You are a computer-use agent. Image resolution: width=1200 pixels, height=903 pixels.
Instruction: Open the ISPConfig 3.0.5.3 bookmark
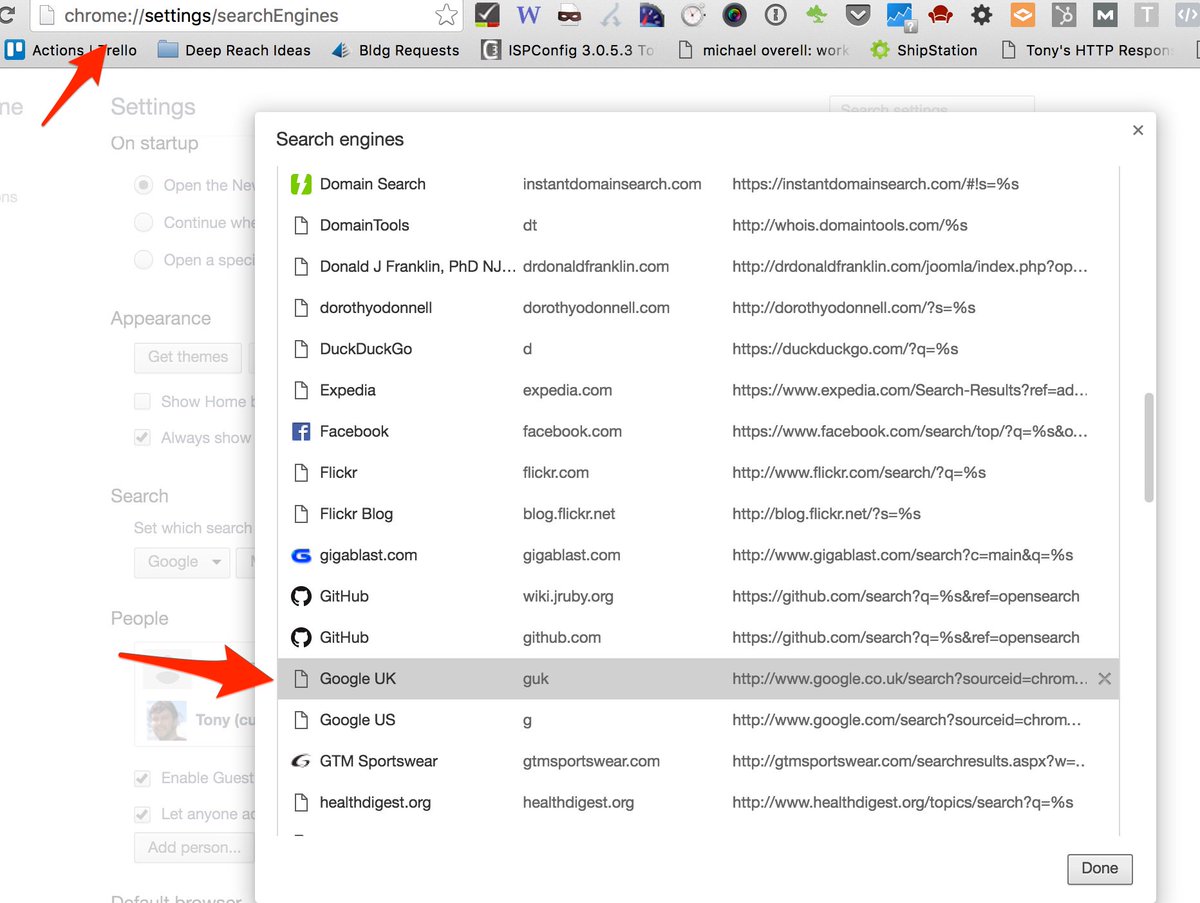click(568, 50)
